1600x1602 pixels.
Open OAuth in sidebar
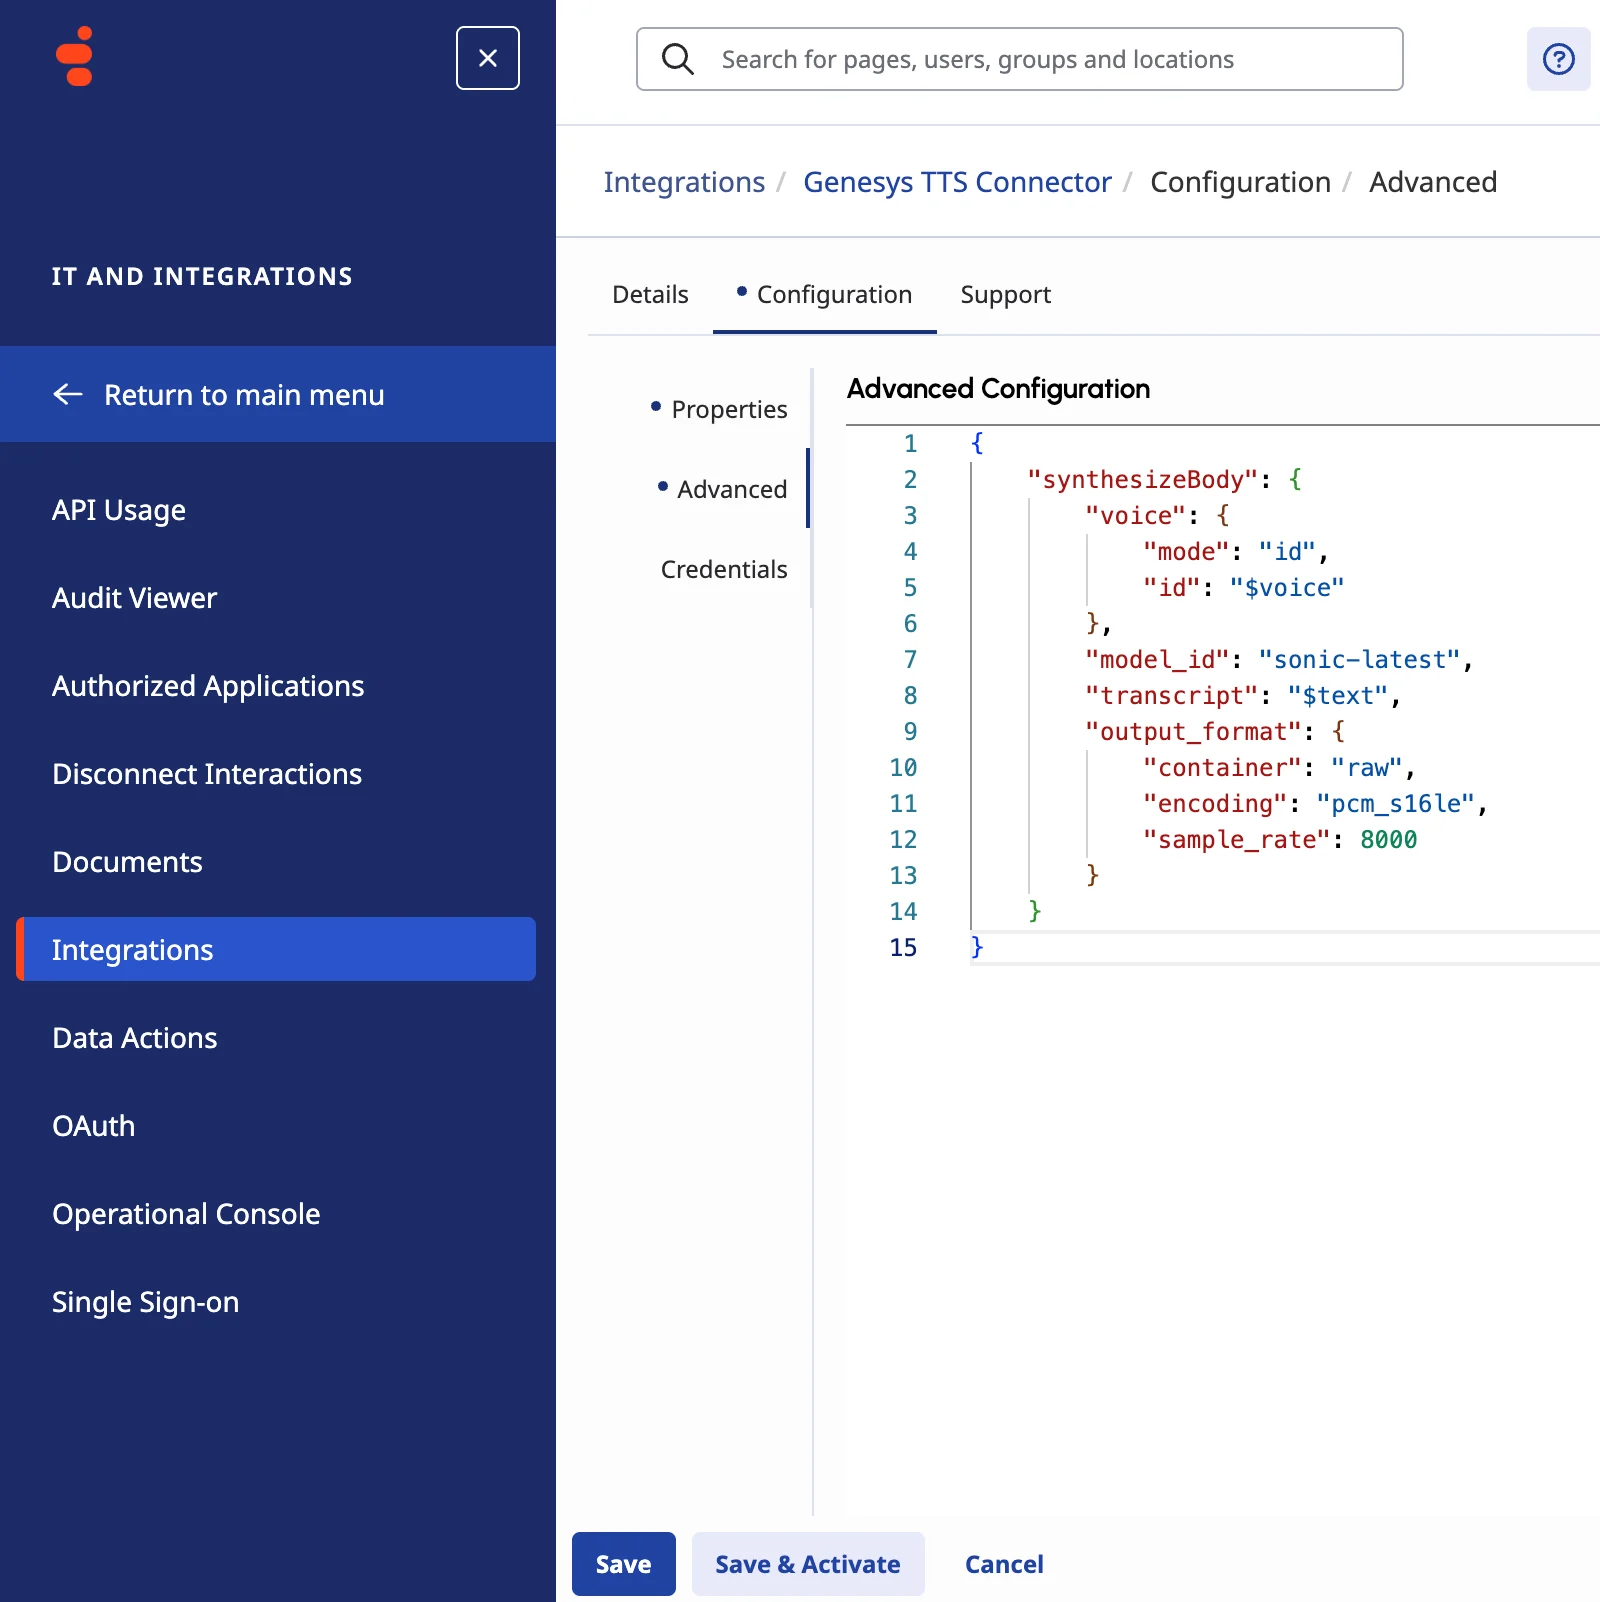[x=93, y=1126]
